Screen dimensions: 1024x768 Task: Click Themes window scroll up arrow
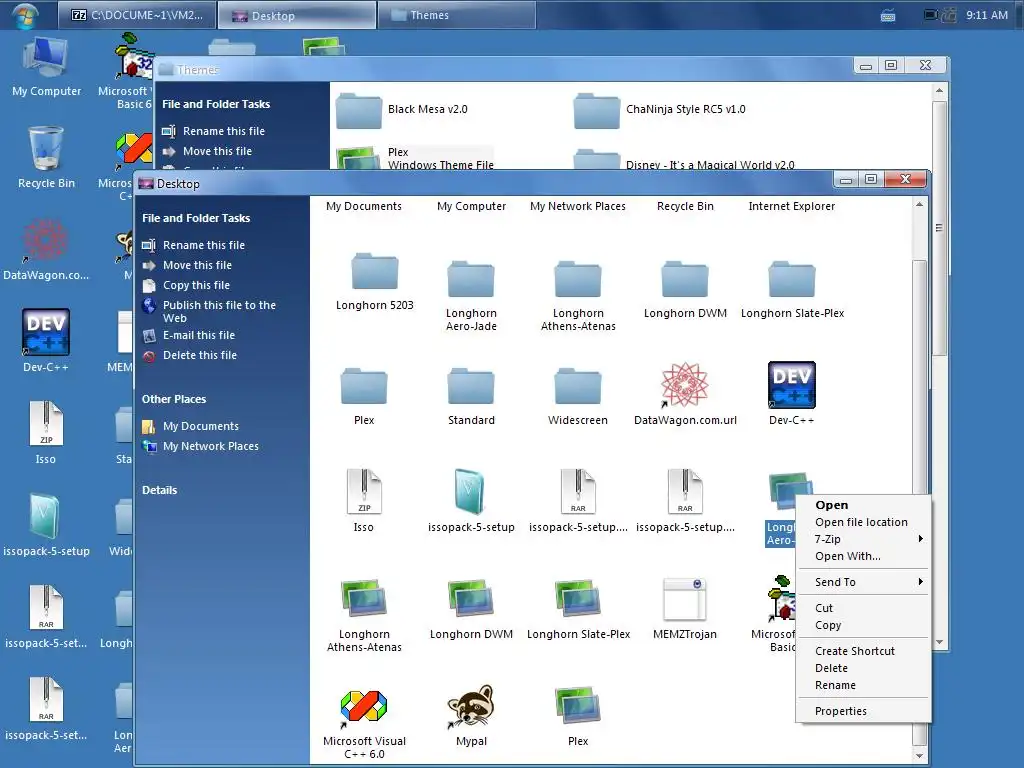939,91
